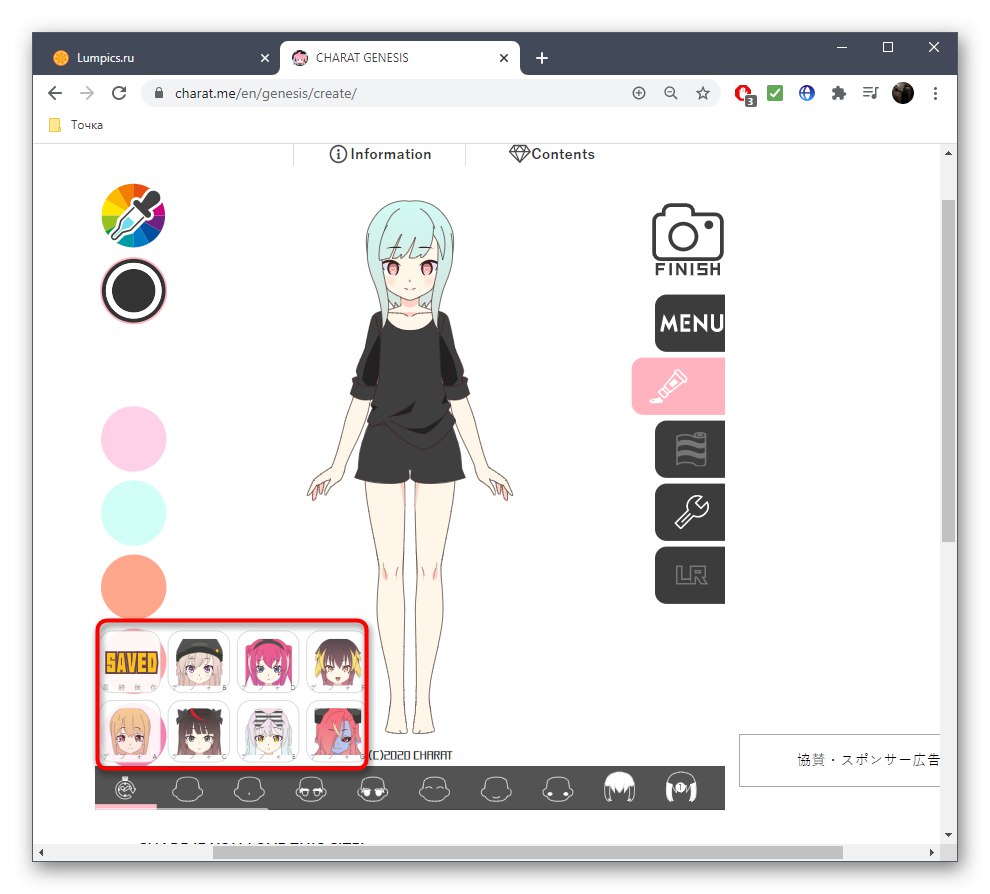Bookmark this page with the star
The height and width of the screenshot is (894, 990).
point(703,93)
